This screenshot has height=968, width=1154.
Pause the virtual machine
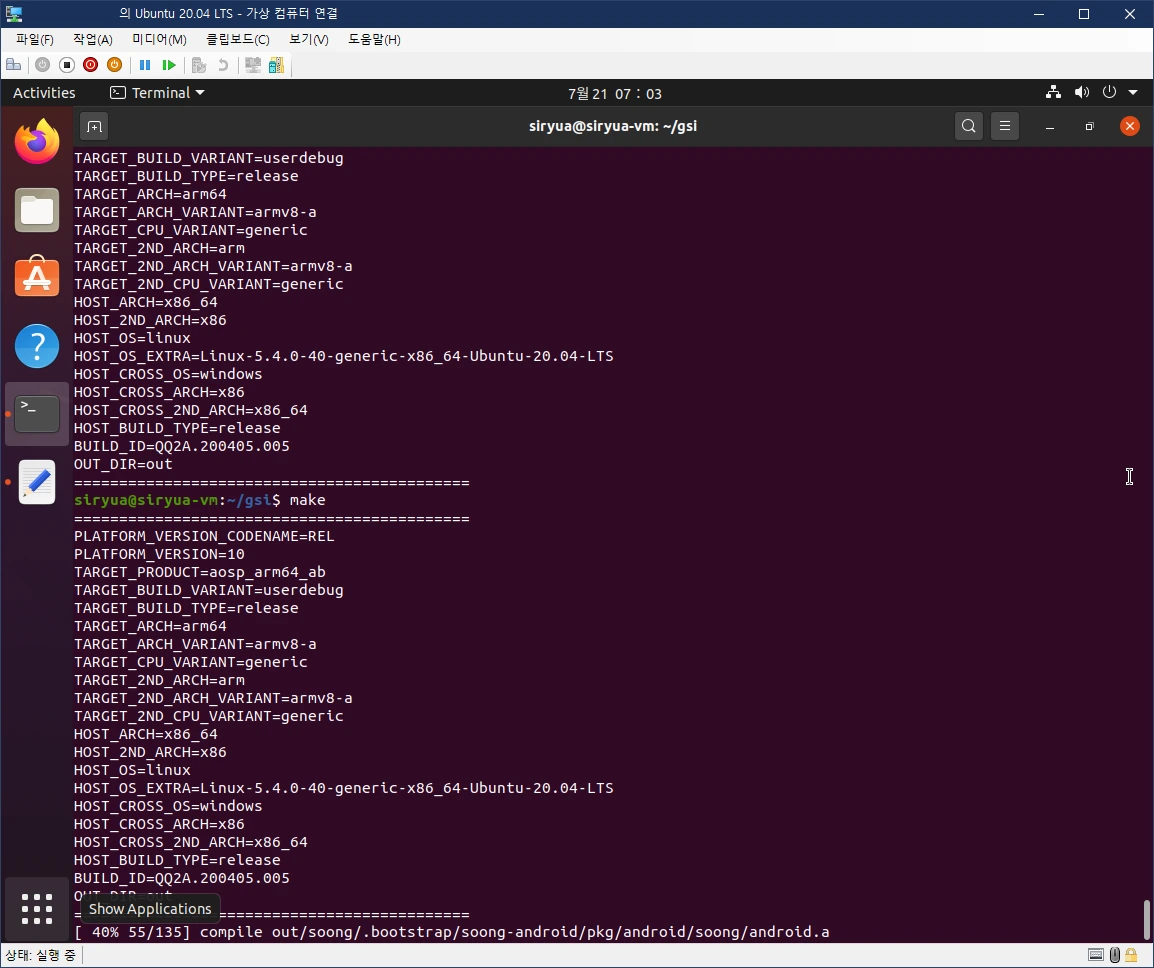click(145, 65)
